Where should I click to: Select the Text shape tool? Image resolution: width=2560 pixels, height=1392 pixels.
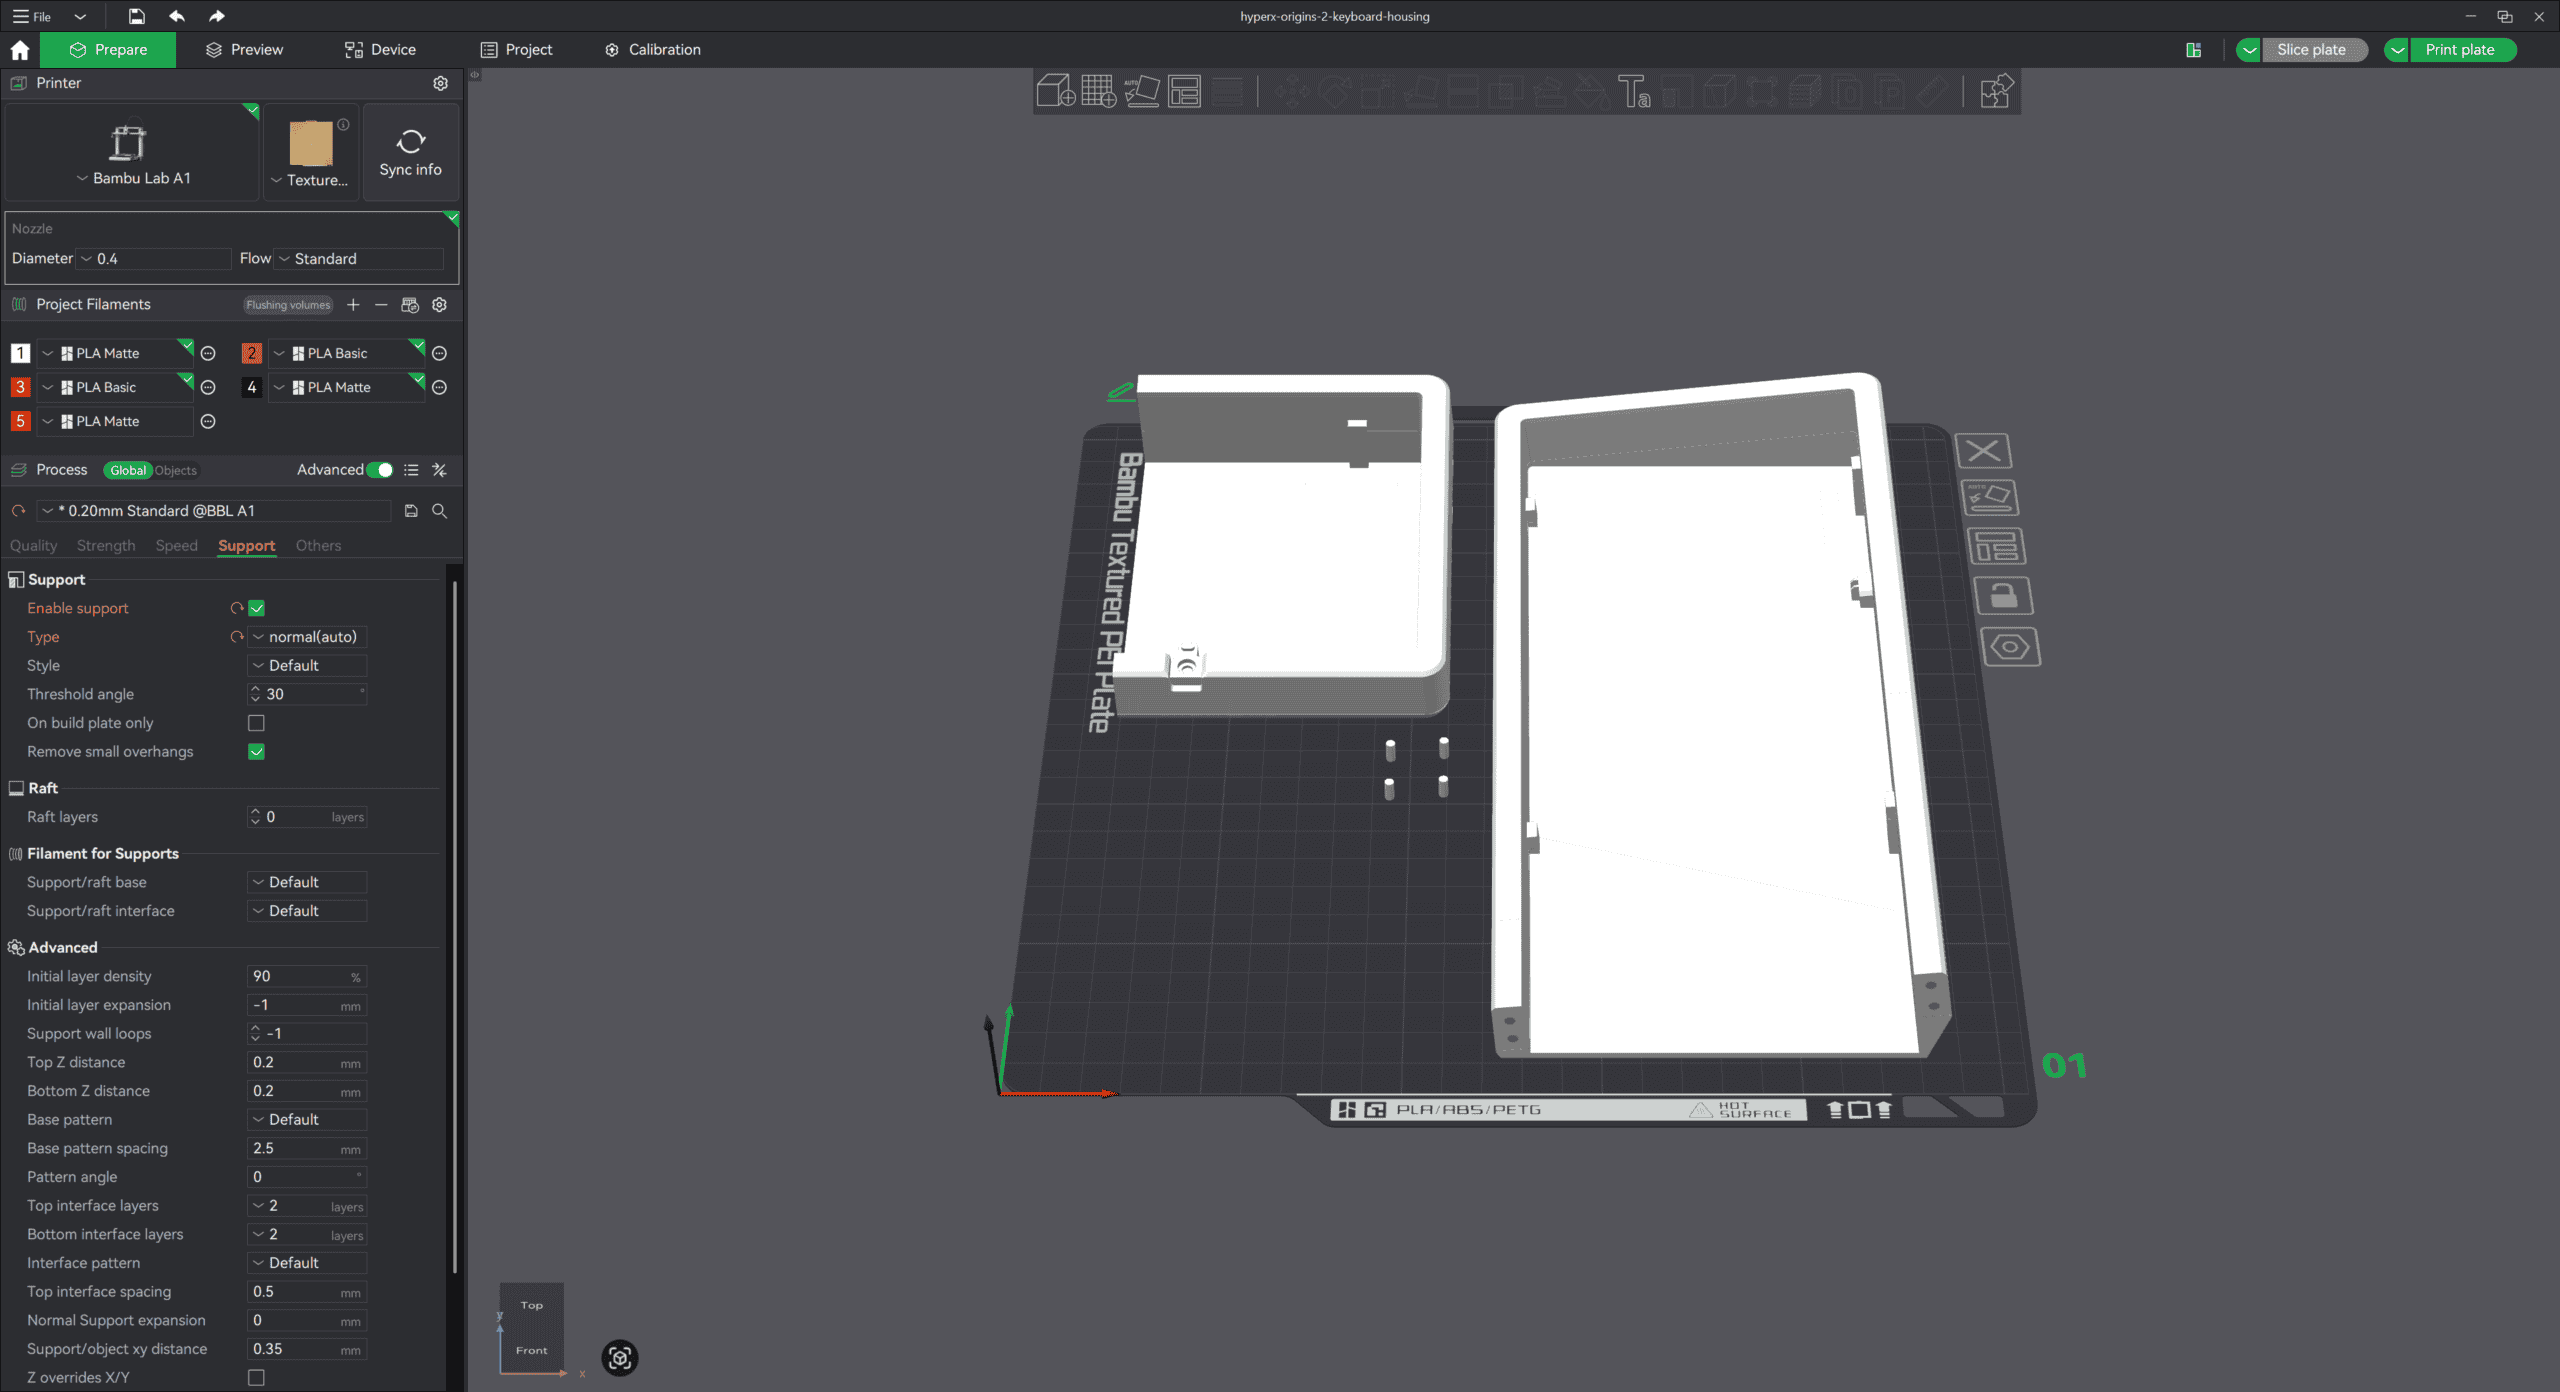pyautogui.click(x=1634, y=91)
